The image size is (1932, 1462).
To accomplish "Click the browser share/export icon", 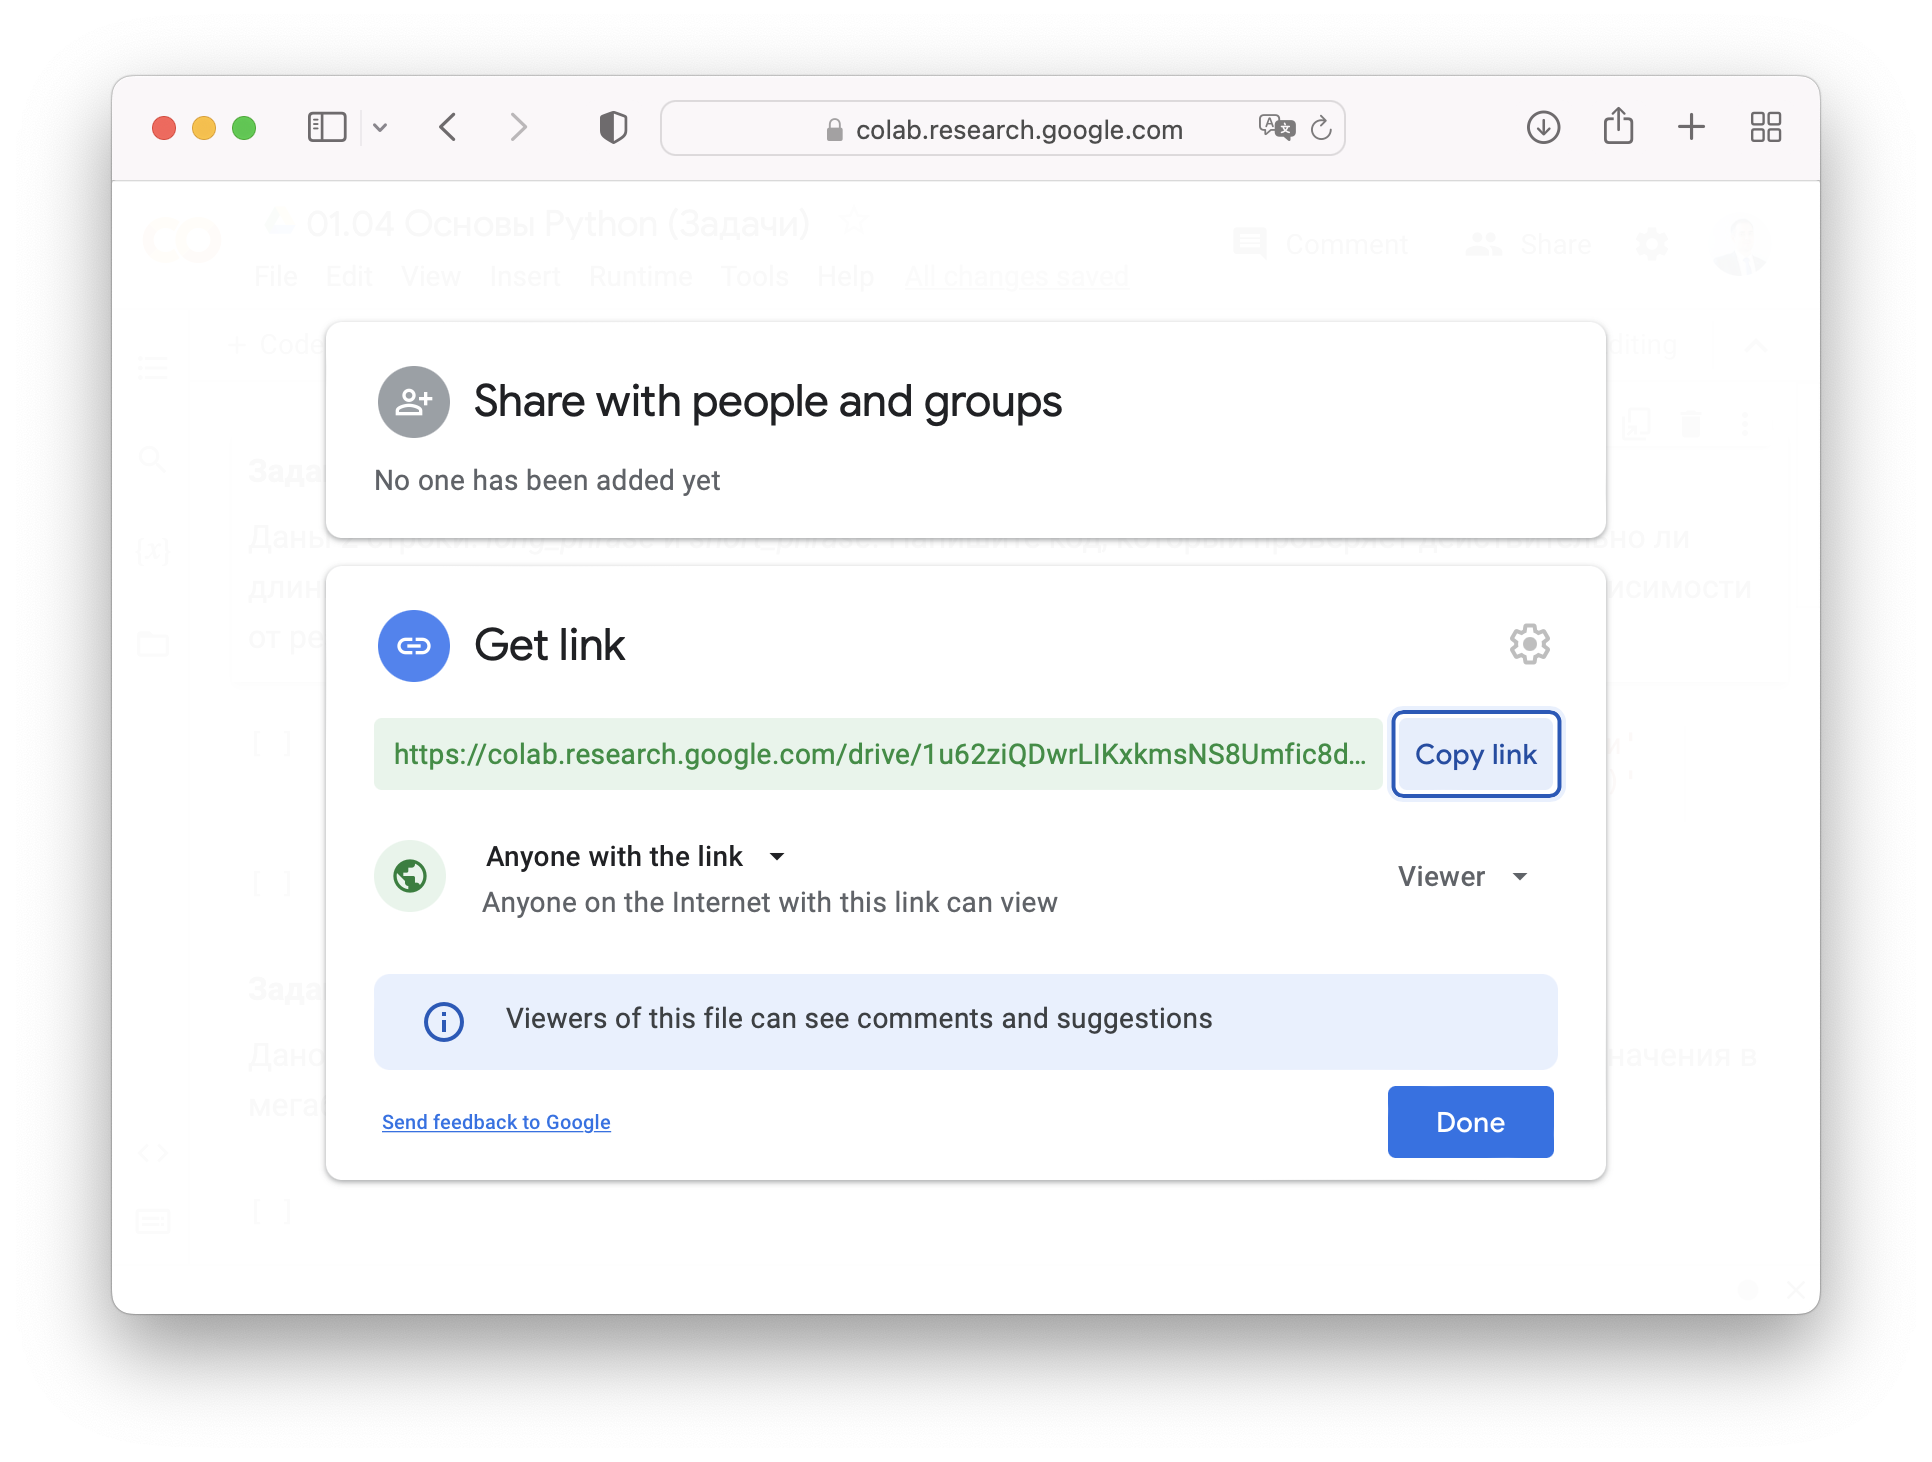I will tap(1619, 129).
